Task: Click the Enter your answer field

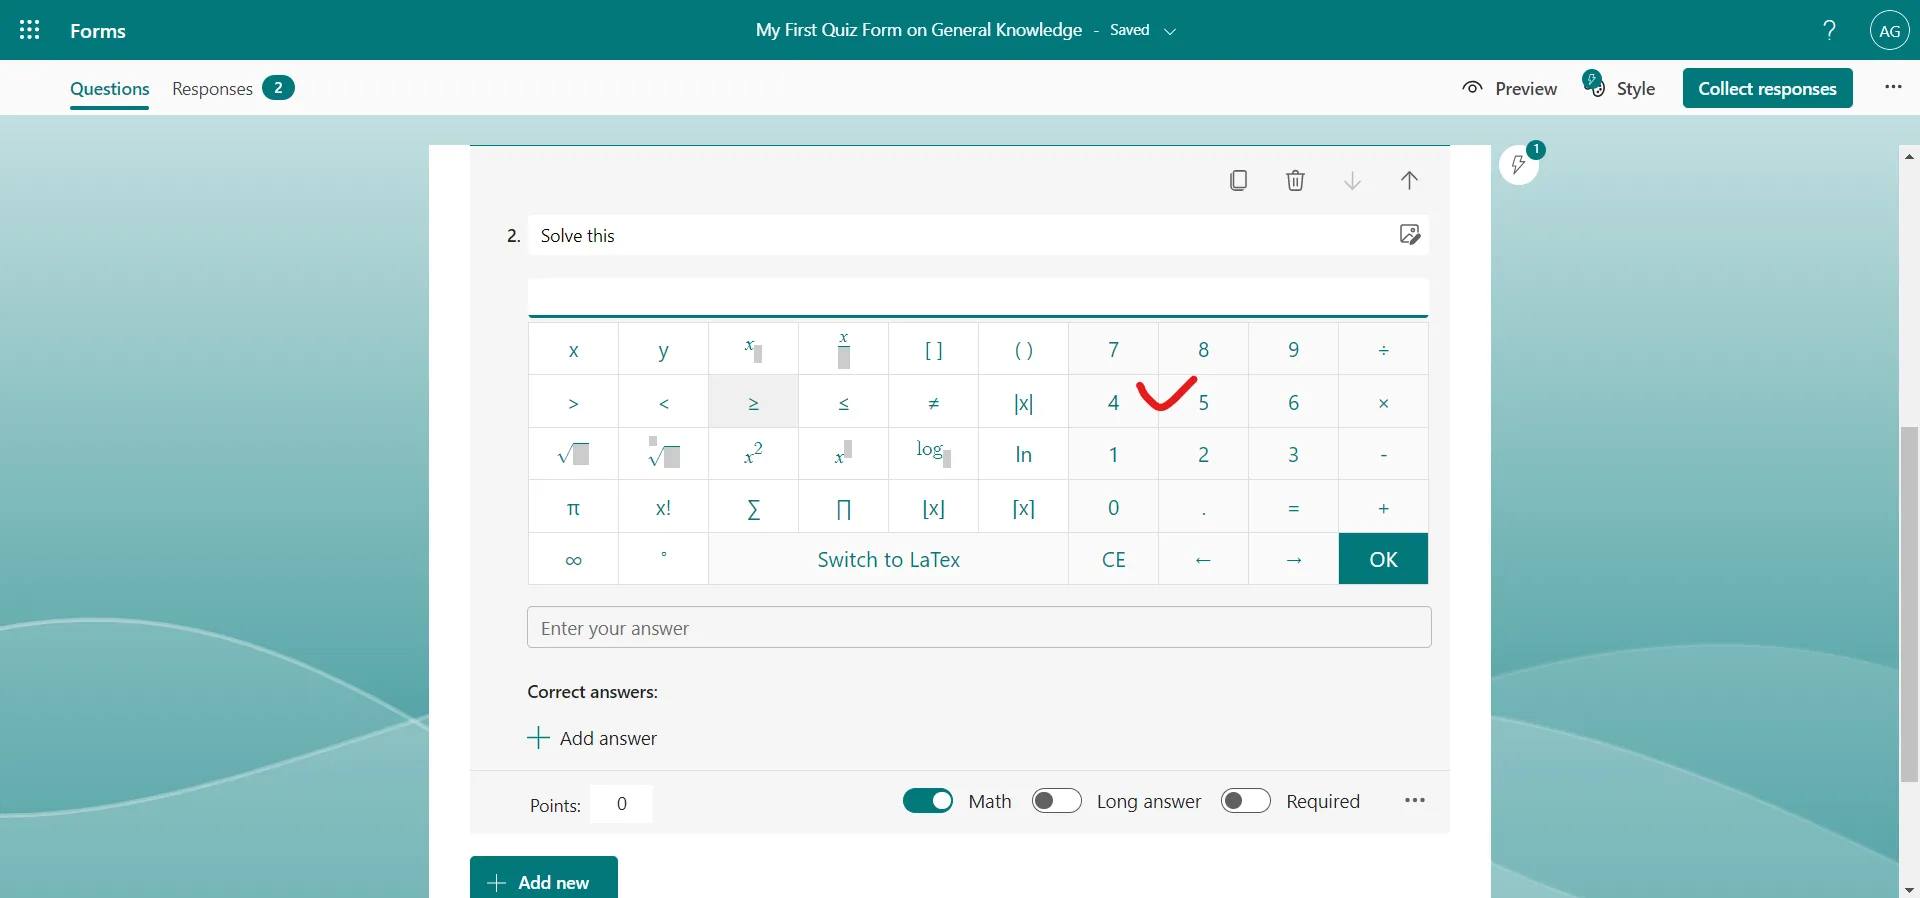Action: click(979, 628)
